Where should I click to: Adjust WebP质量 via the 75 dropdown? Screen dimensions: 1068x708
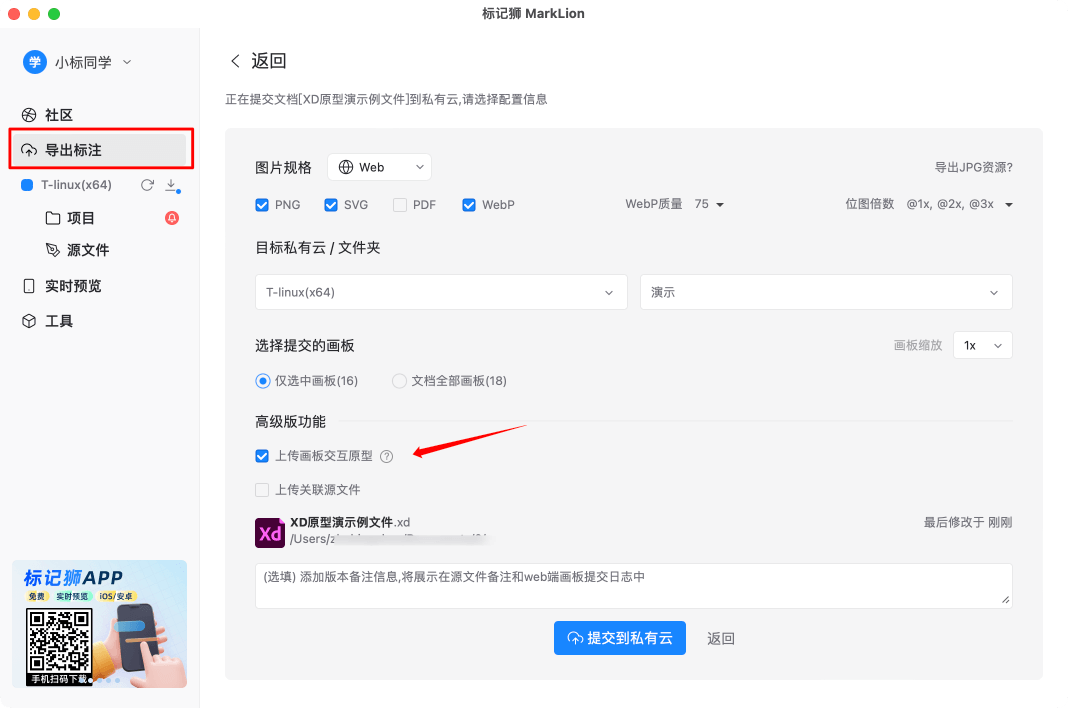click(711, 204)
